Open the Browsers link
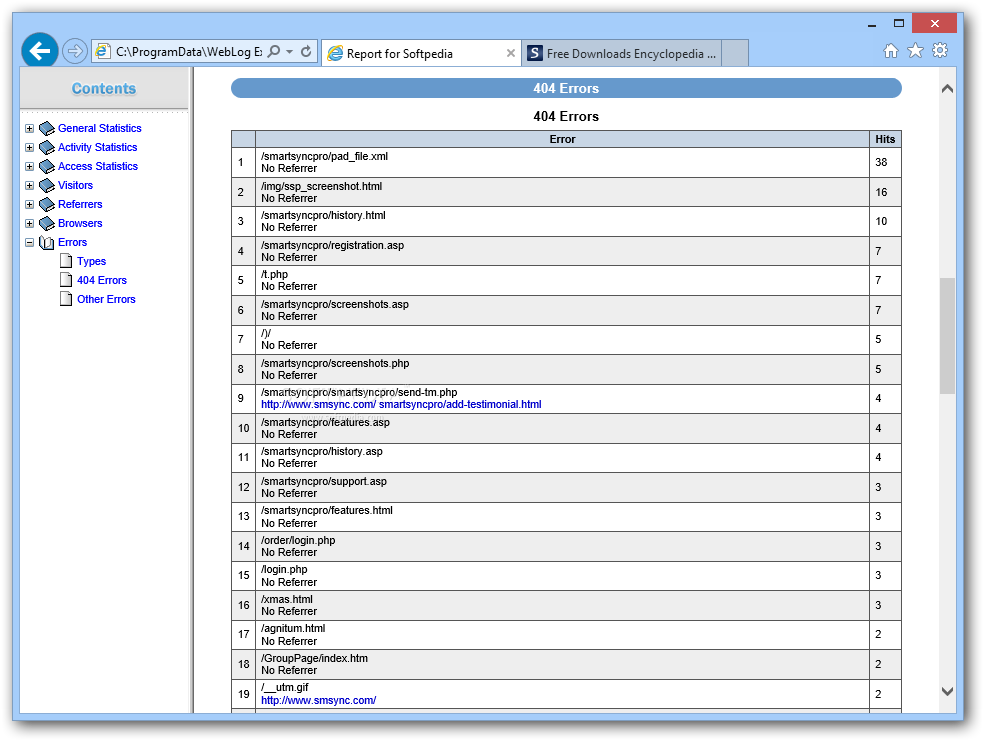 click(80, 223)
